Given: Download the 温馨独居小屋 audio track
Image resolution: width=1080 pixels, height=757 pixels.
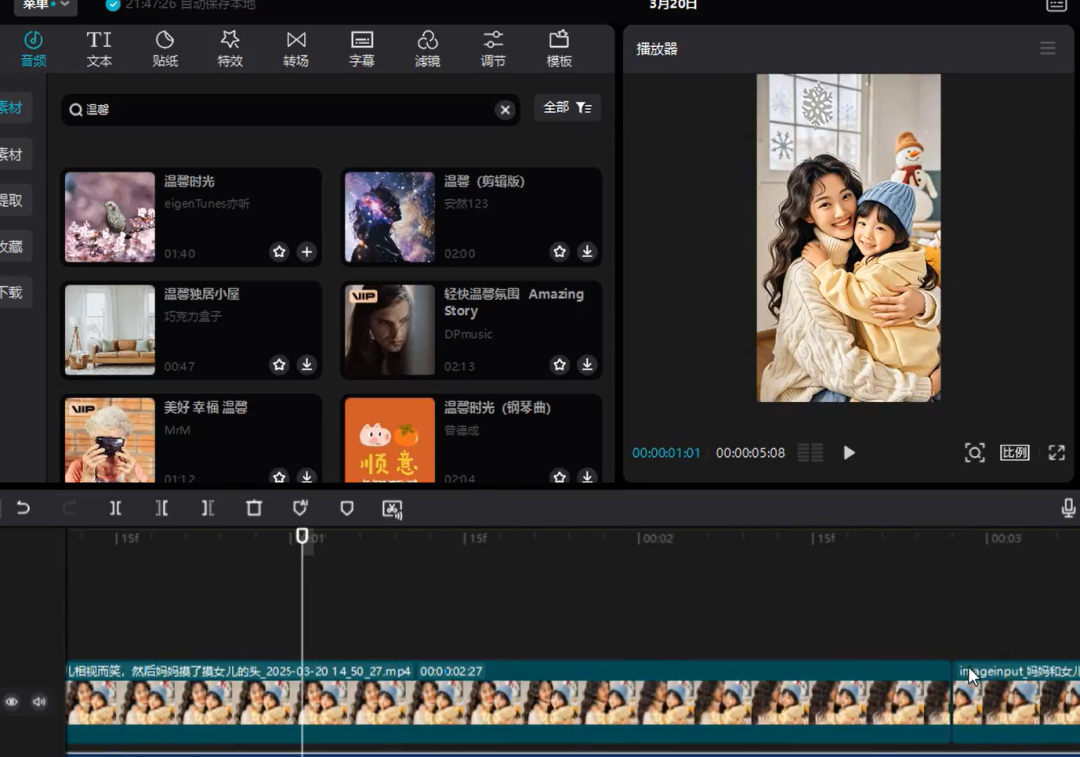Looking at the screenshot, I should (307, 365).
